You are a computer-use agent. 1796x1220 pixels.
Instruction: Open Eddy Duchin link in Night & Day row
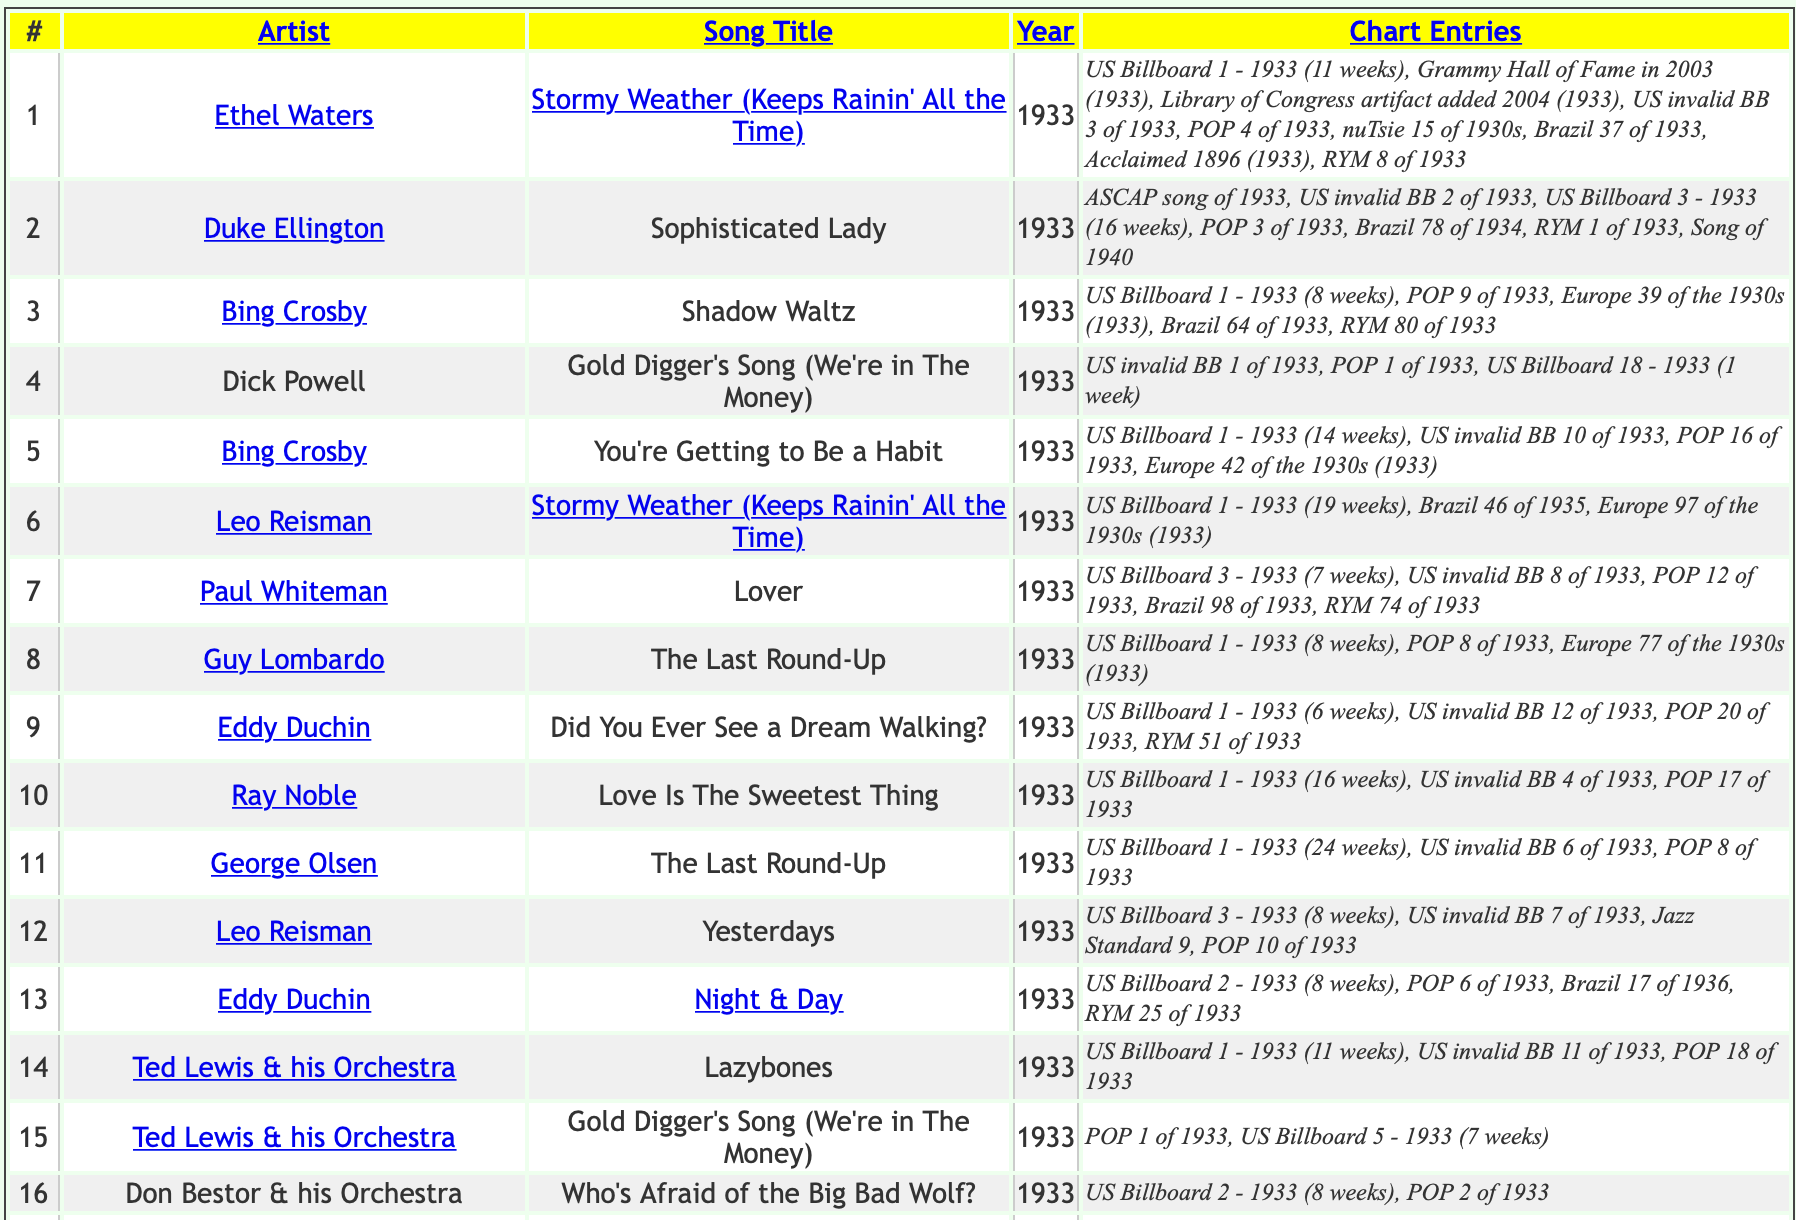[294, 999]
